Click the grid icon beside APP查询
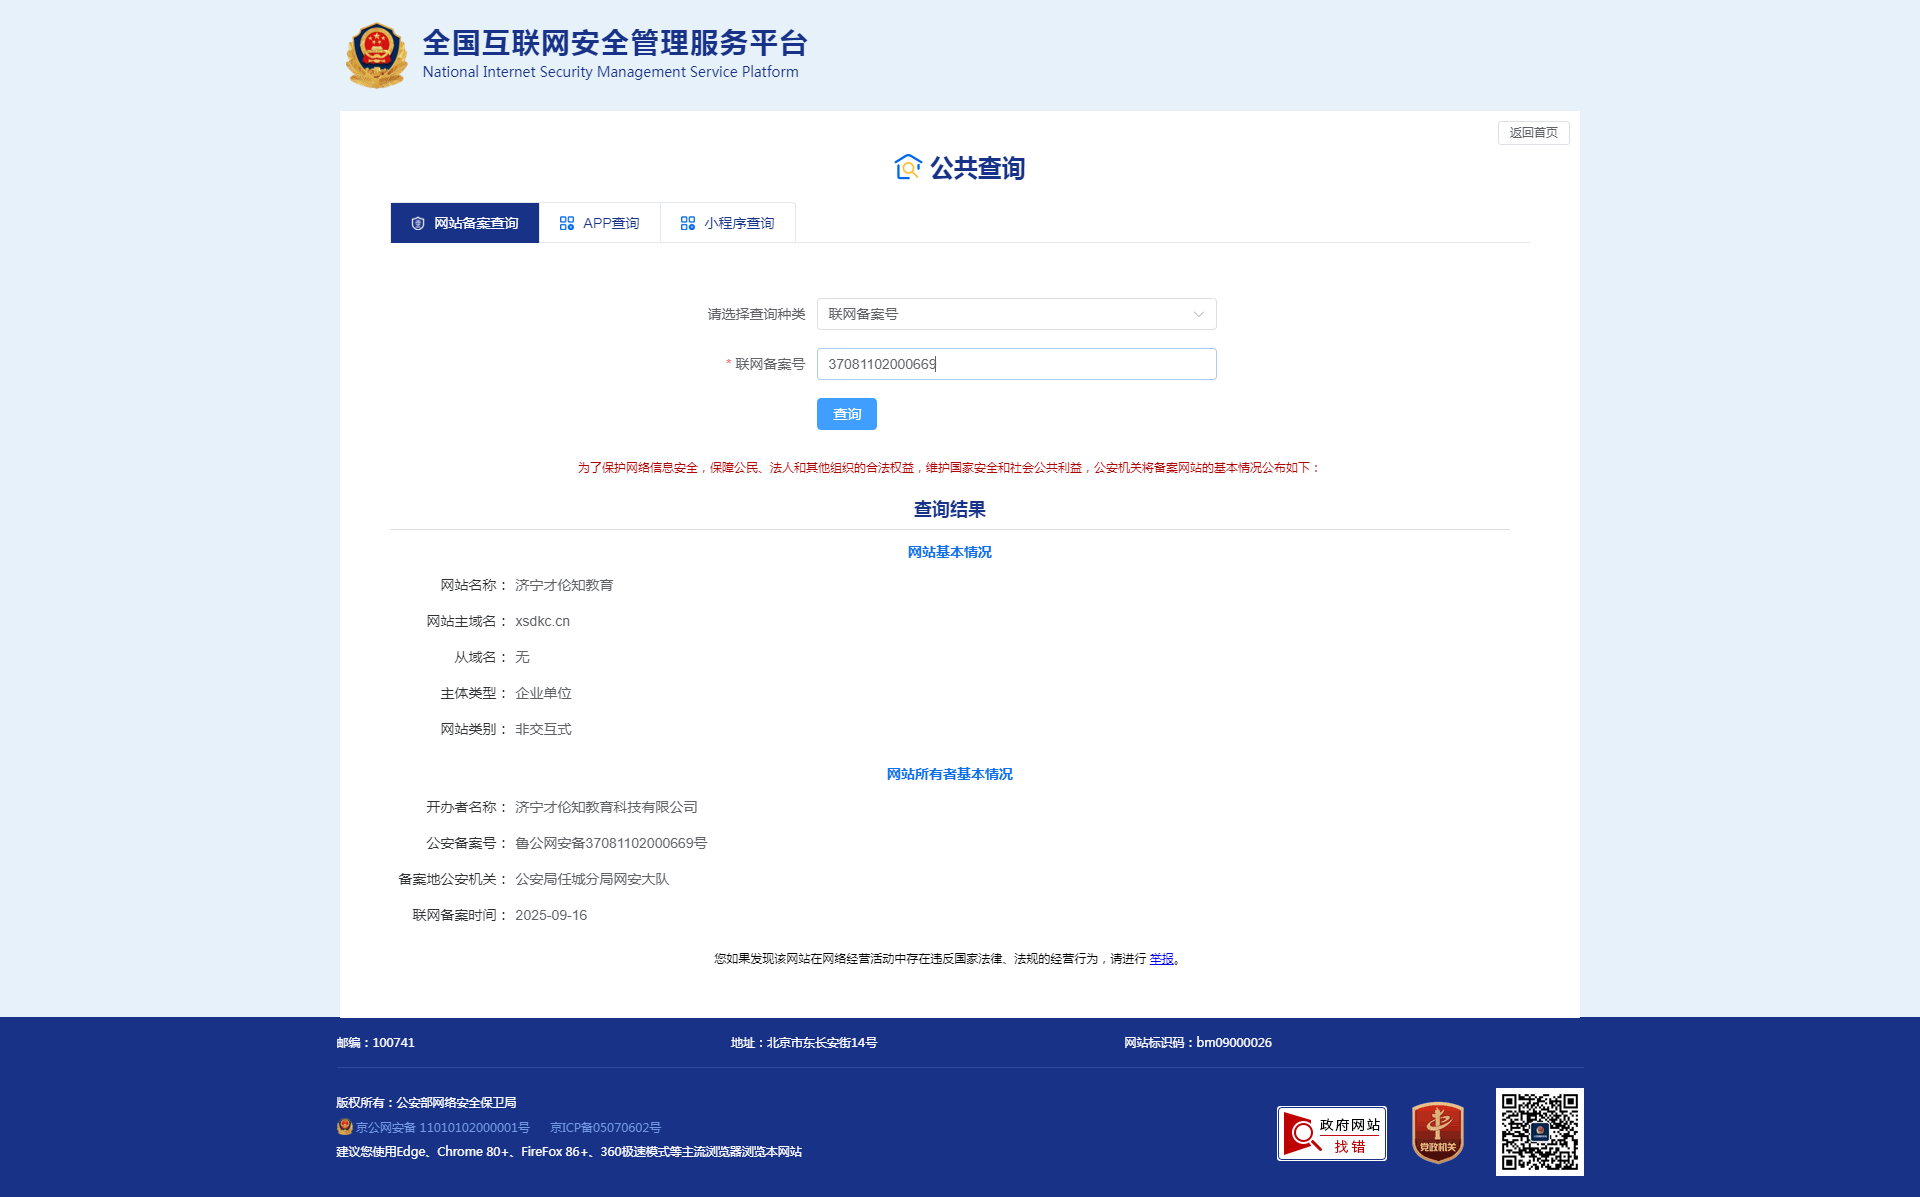The height and width of the screenshot is (1197, 1920). coord(567,223)
